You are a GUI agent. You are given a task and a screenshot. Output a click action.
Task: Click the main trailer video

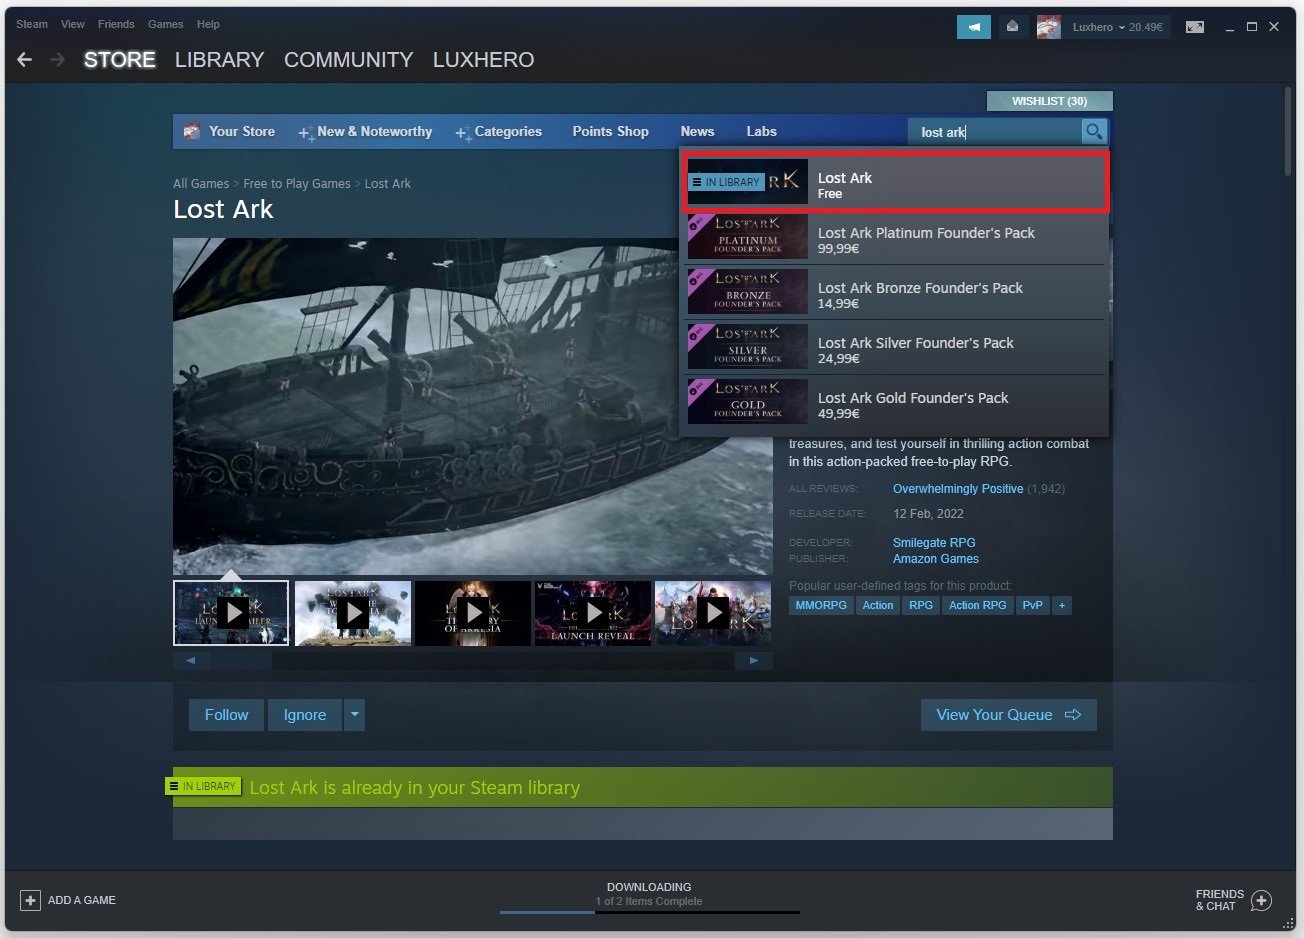pyautogui.click(x=472, y=406)
